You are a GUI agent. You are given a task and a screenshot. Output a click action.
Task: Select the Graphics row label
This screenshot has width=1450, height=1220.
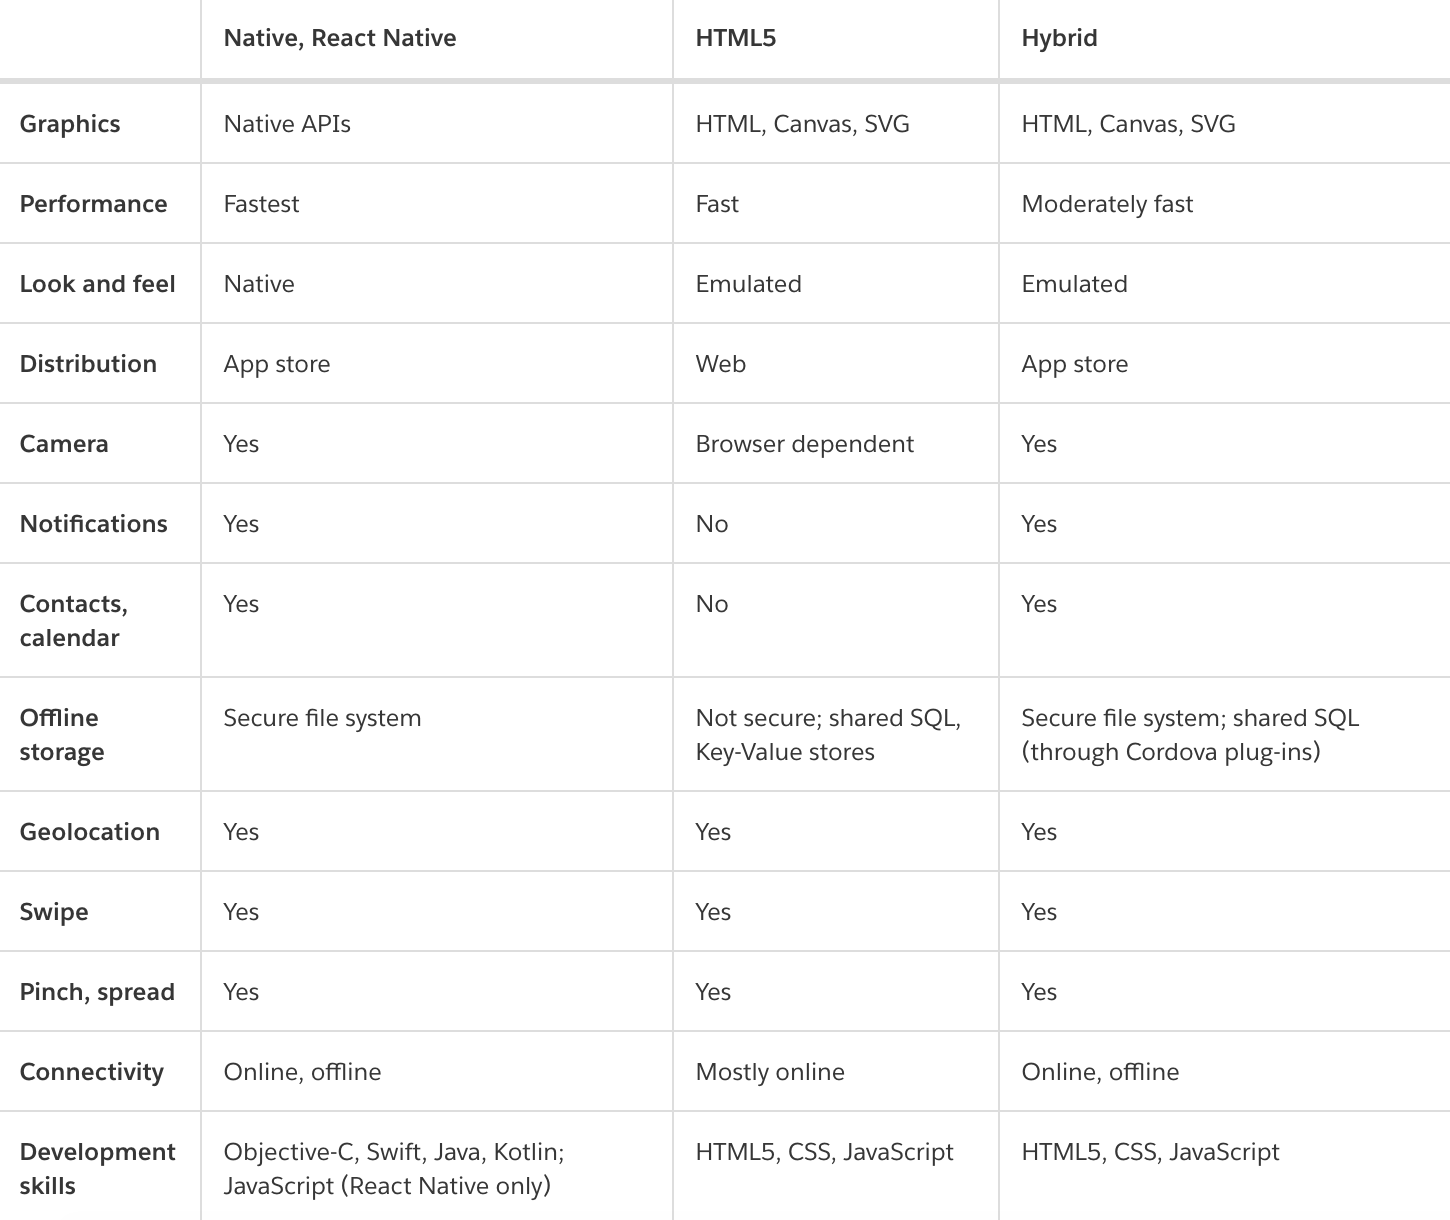70,124
